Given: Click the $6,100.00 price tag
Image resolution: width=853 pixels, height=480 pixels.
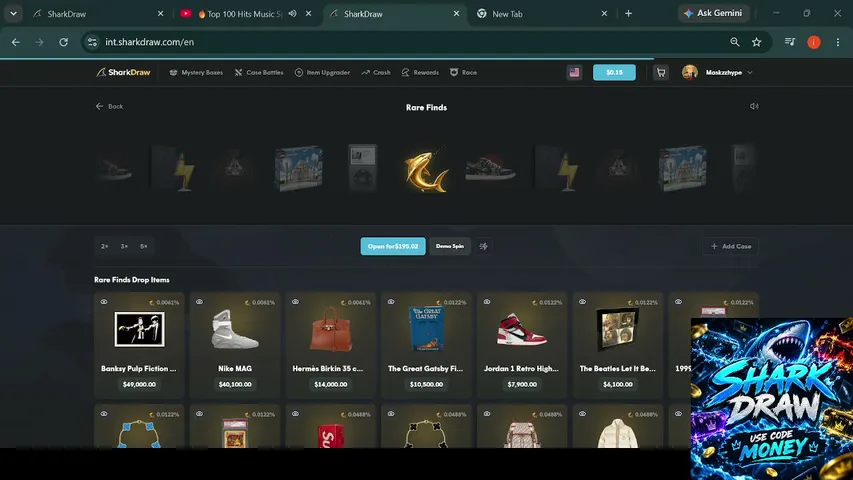Looking at the screenshot, I should coord(617,384).
